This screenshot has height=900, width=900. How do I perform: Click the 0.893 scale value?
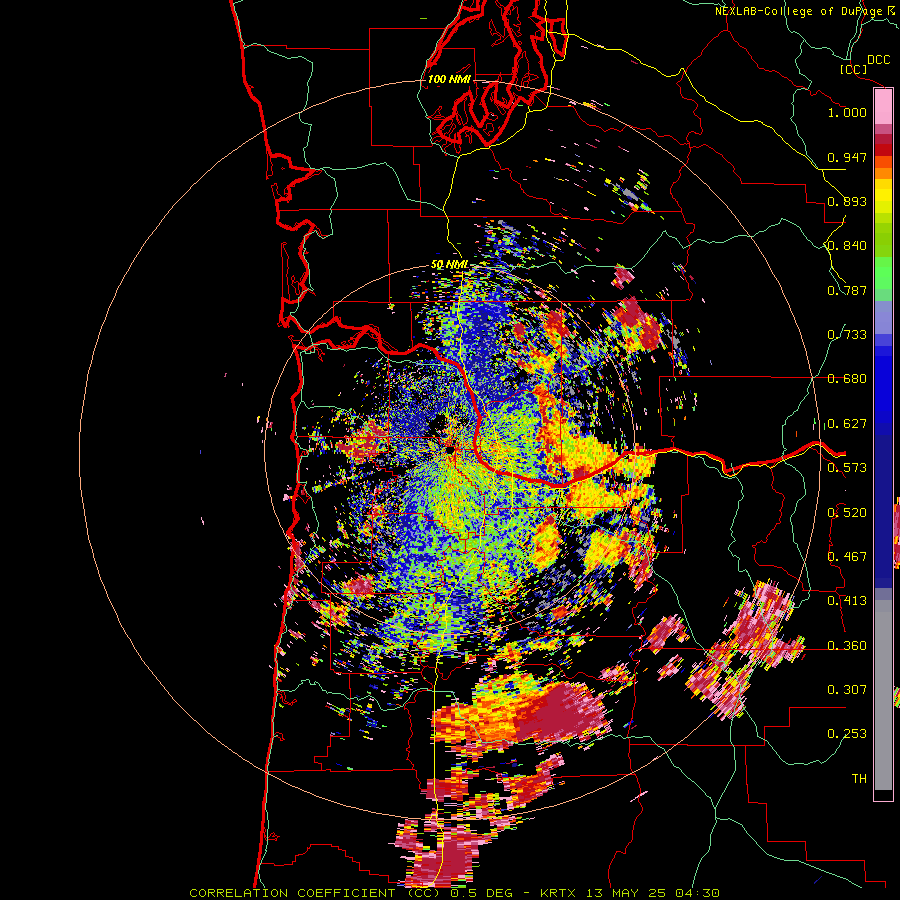[847, 201]
